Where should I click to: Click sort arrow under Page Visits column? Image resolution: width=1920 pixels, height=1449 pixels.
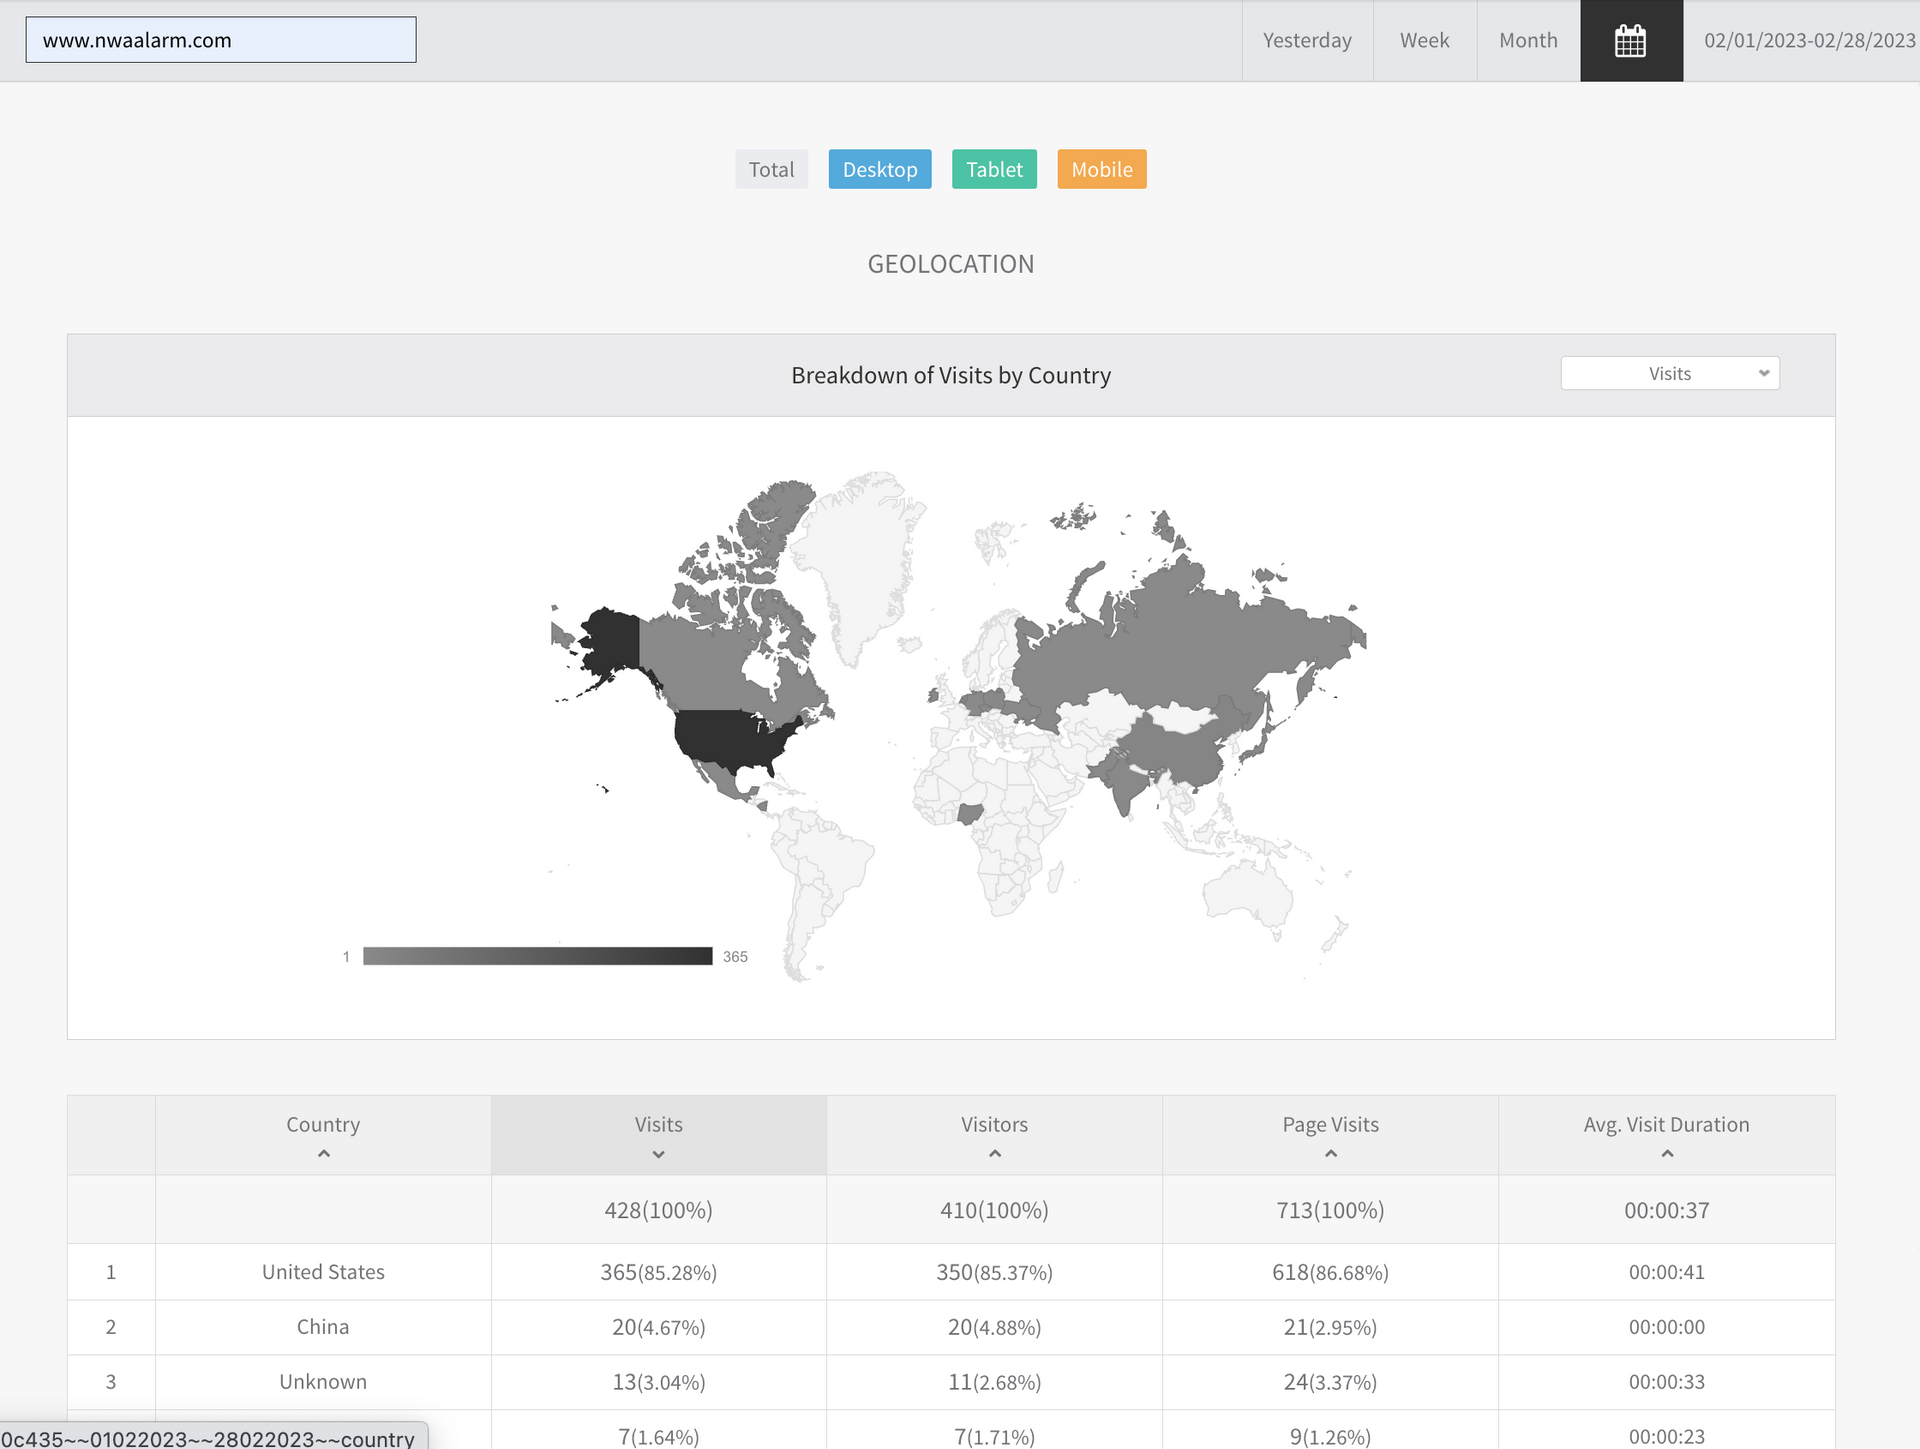(x=1330, y=1154)
